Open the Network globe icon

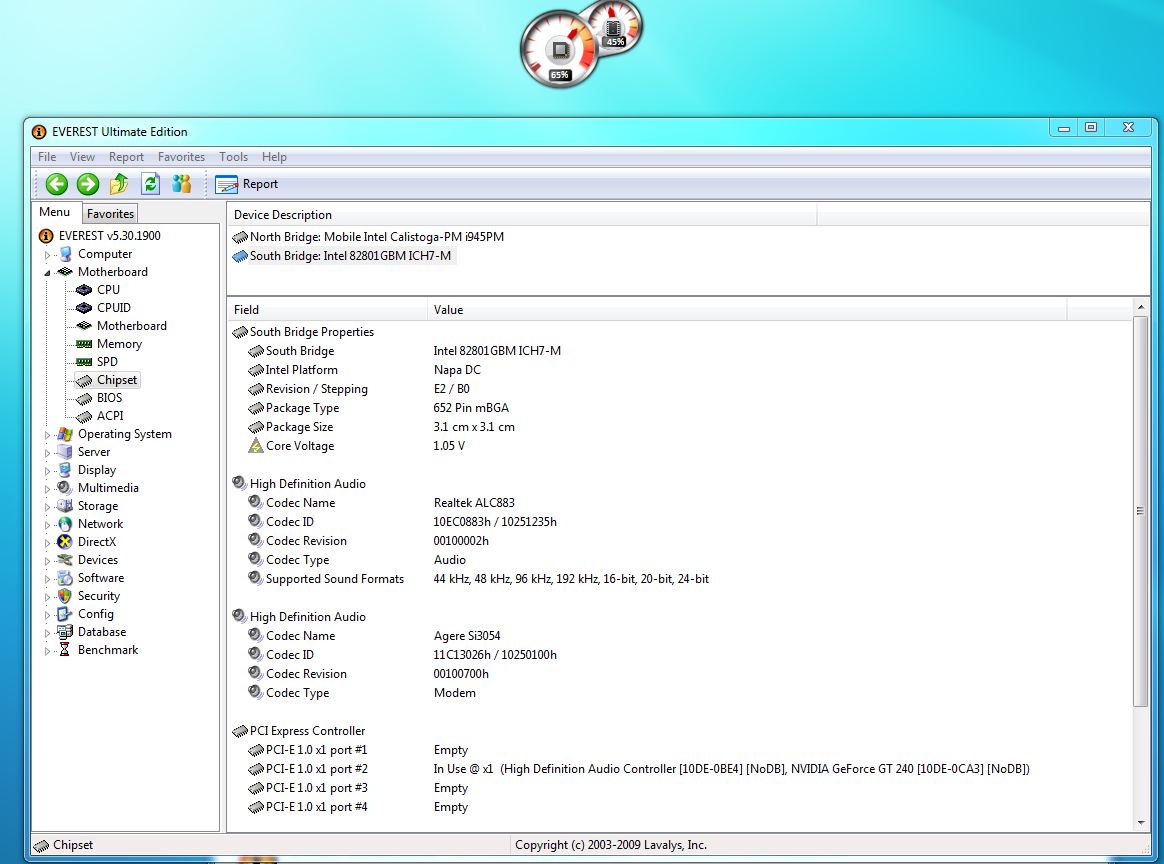click(x=65, y=523)
